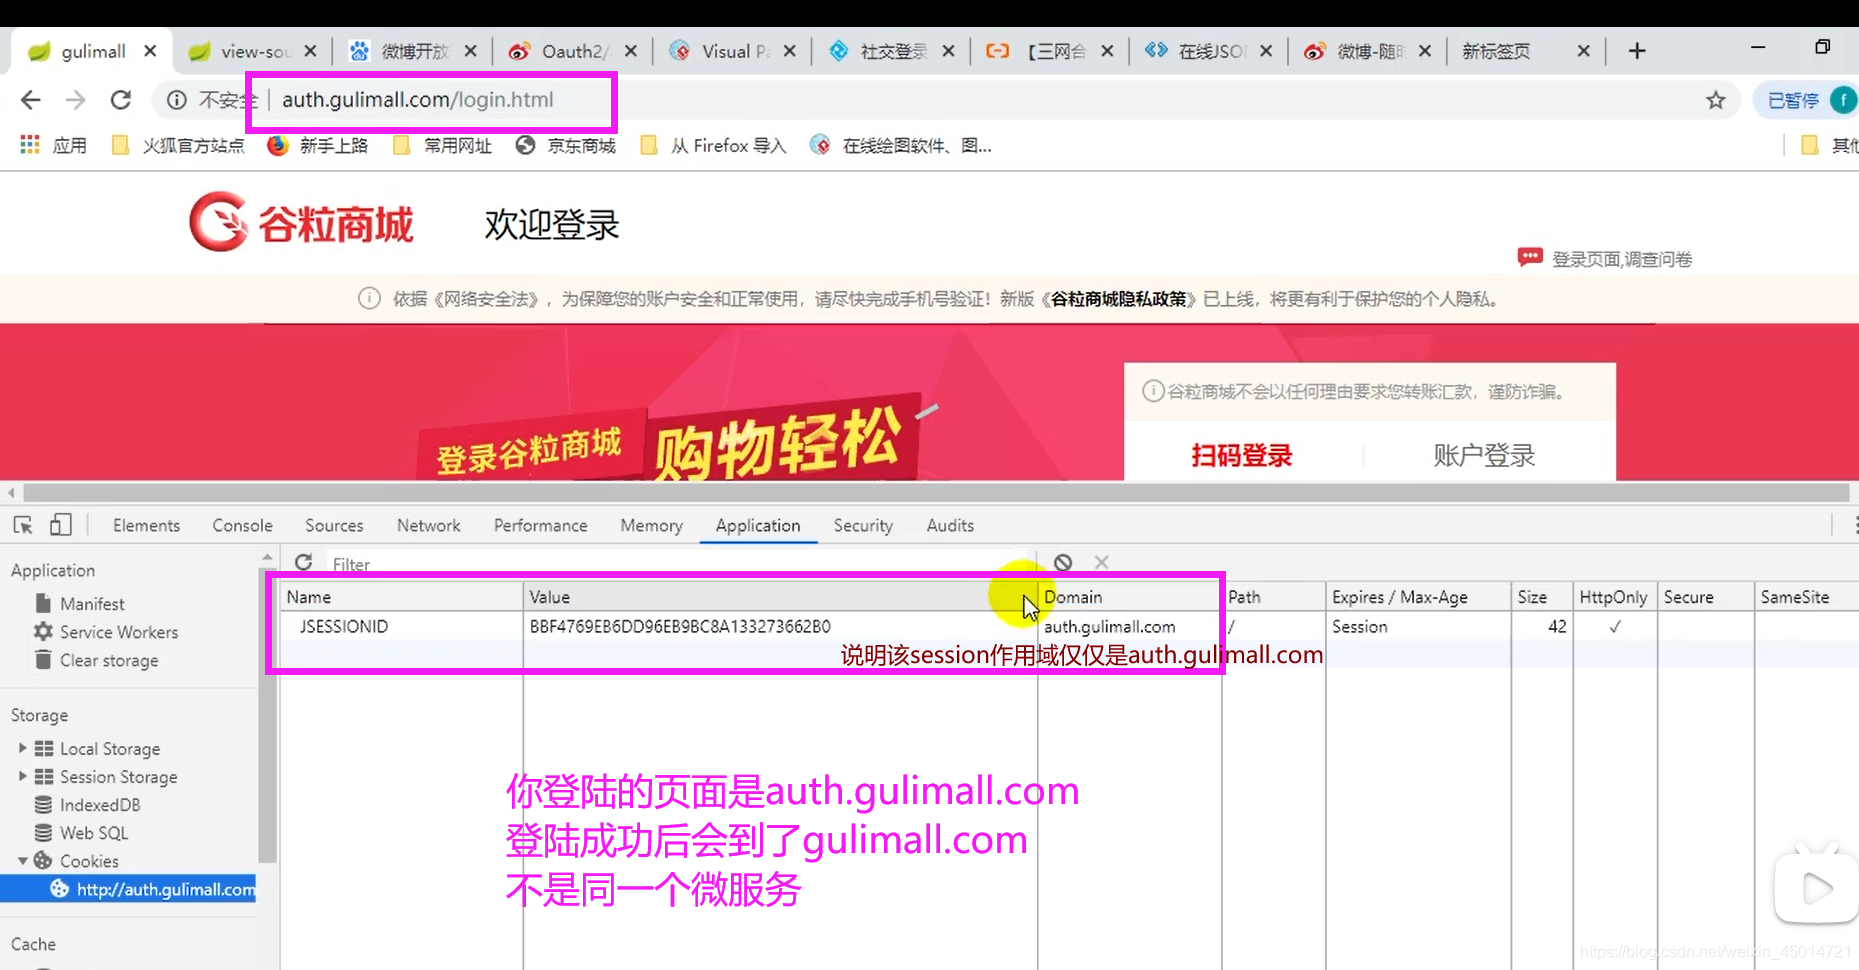Image resolution: width=1859 pixels, height=970 pixels.
Task: Clear all cookies with the block icon
Action: 1063,563
